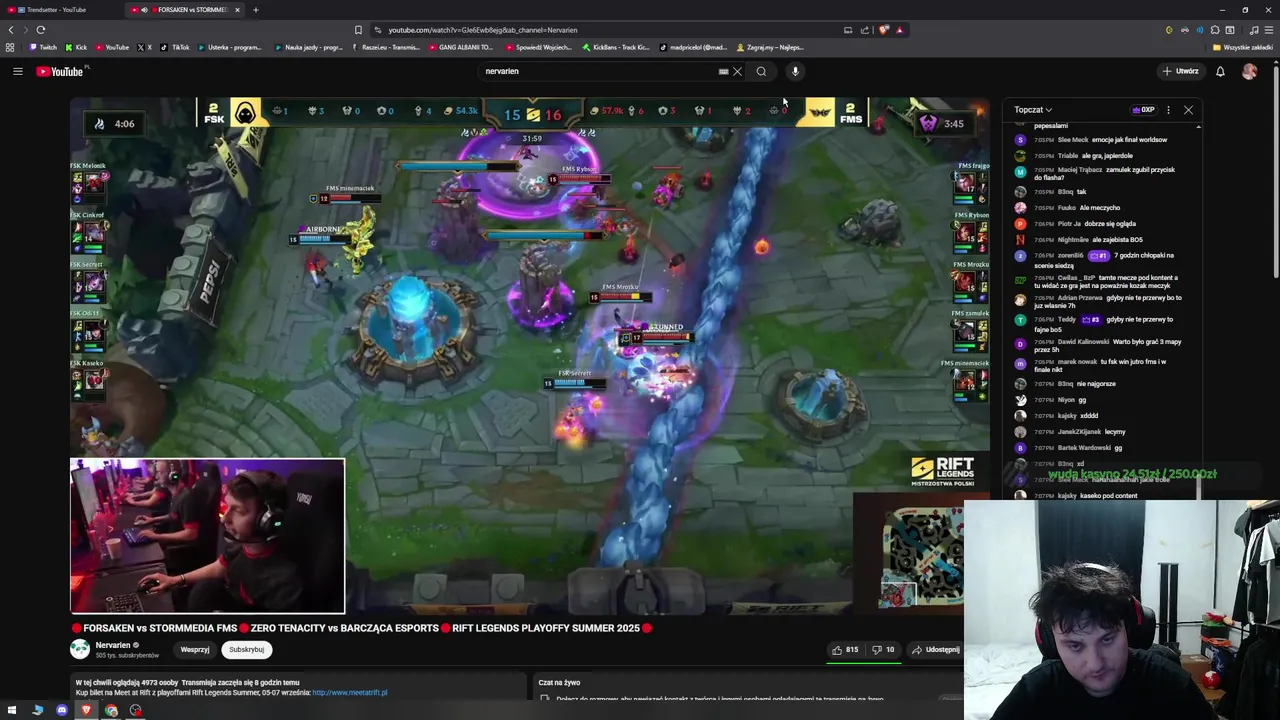
Task: Click the #1 member badge beside zoren8i6
Action: coord(1099,256)
